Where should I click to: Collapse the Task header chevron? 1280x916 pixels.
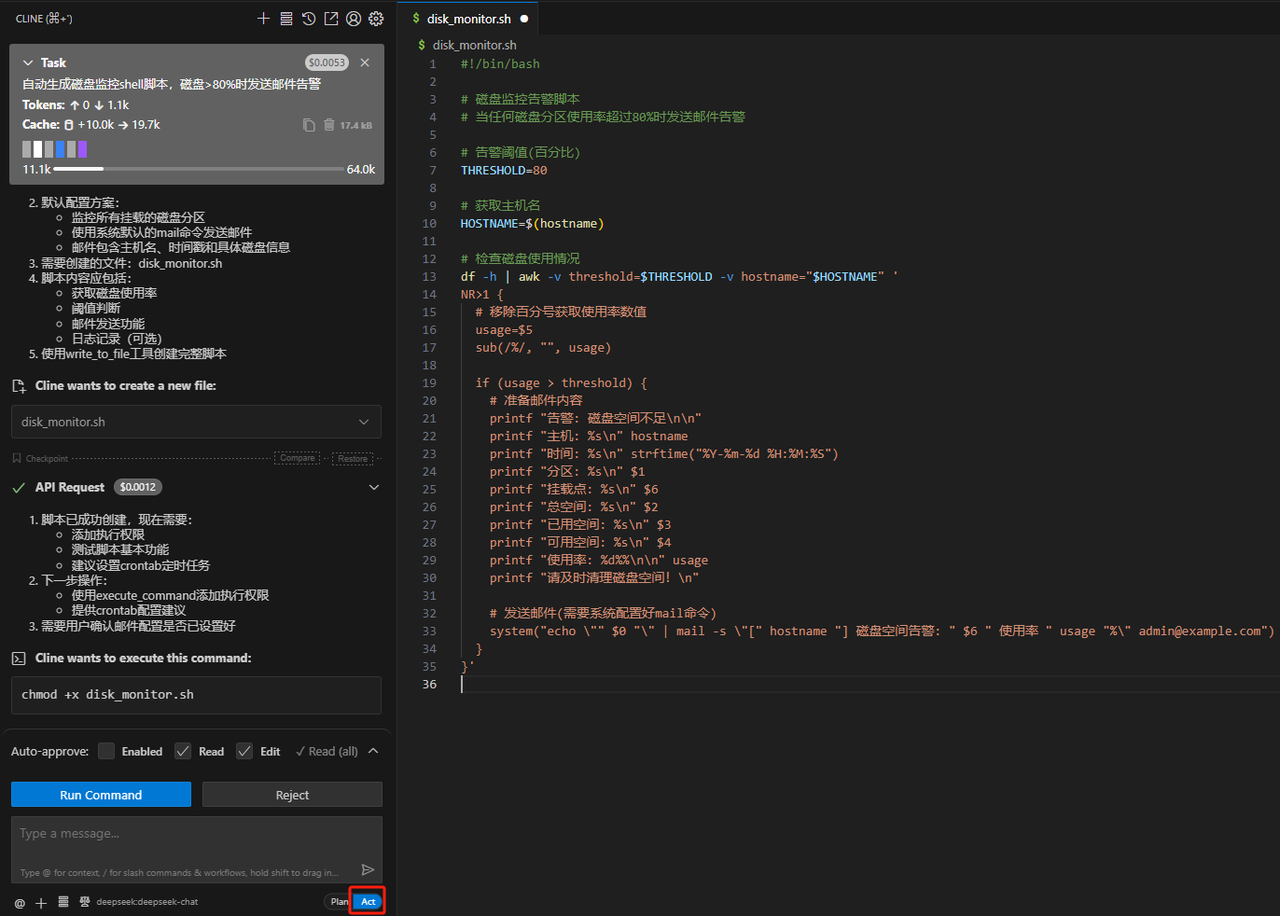pyautogui.click(x=28, y=62)
